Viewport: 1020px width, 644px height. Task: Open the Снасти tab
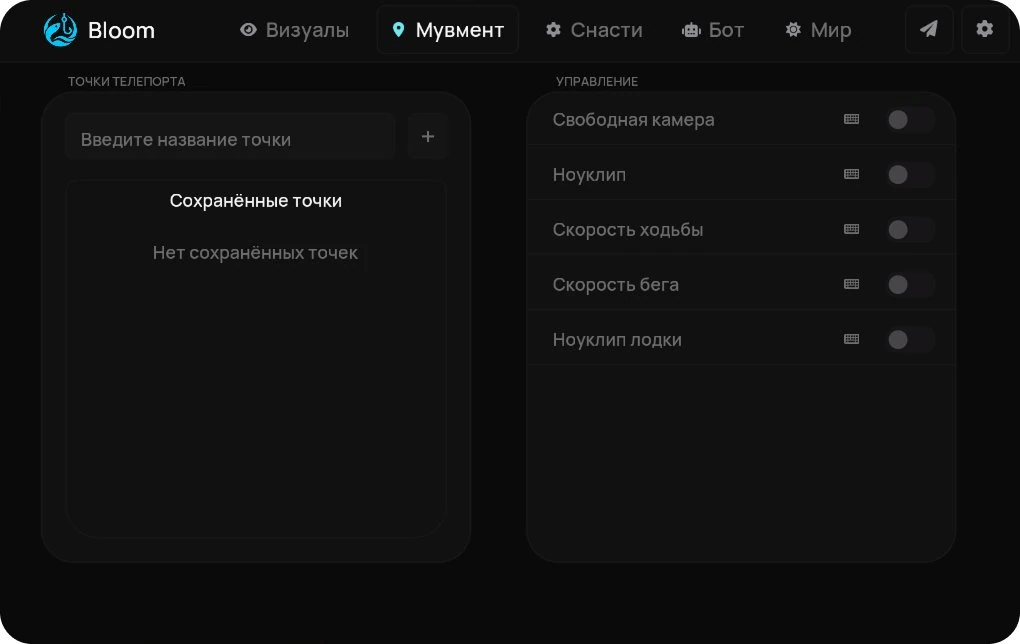(x=594, y=30)
